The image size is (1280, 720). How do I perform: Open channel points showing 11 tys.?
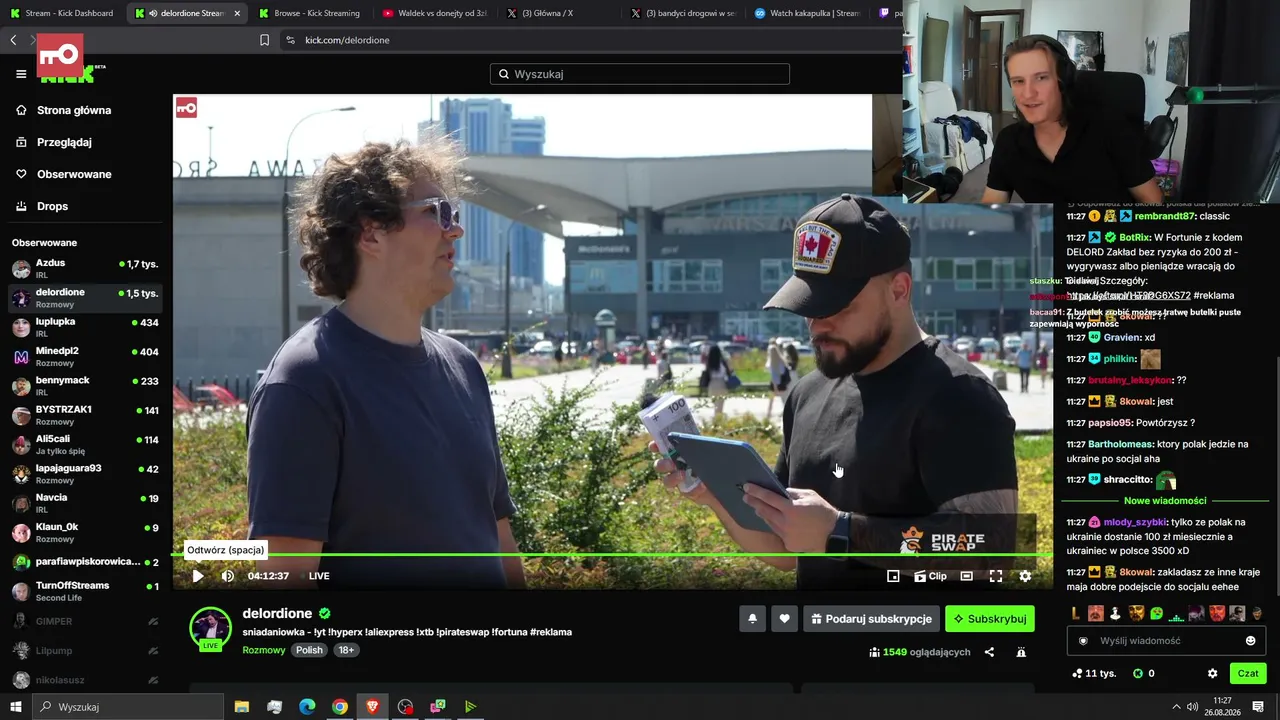point(1094,674)
